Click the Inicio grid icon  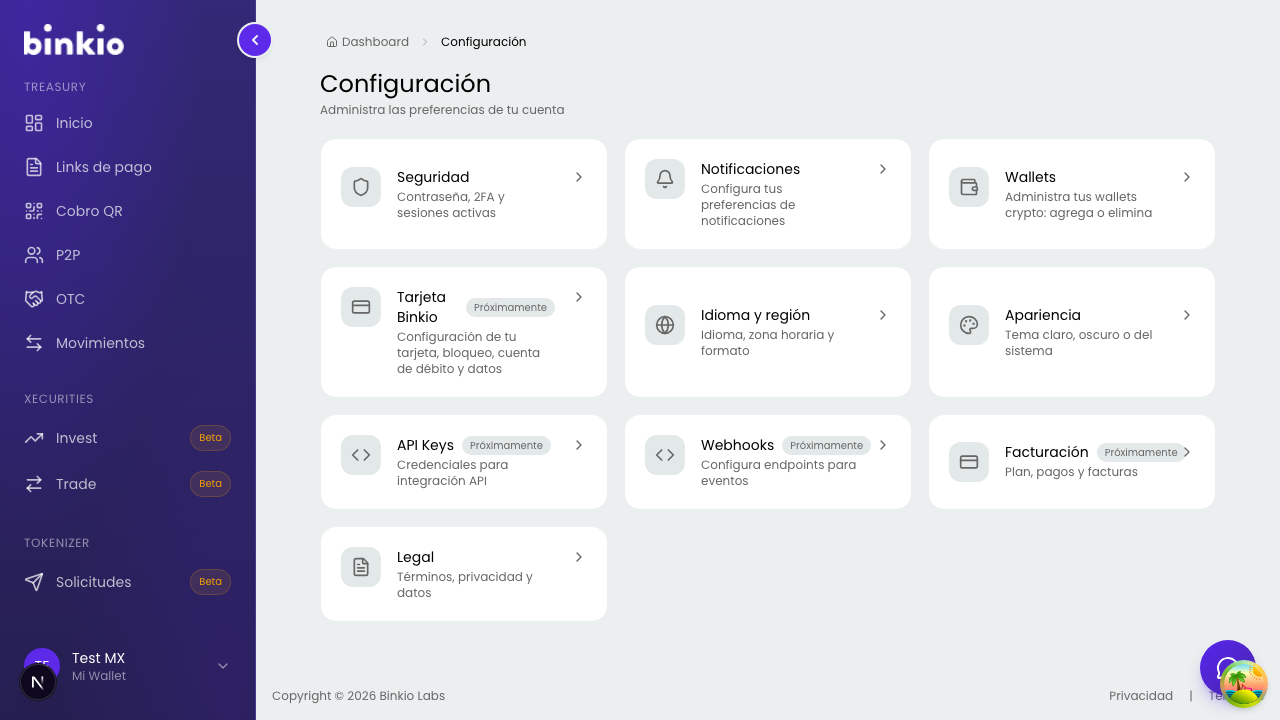[34, 123]
